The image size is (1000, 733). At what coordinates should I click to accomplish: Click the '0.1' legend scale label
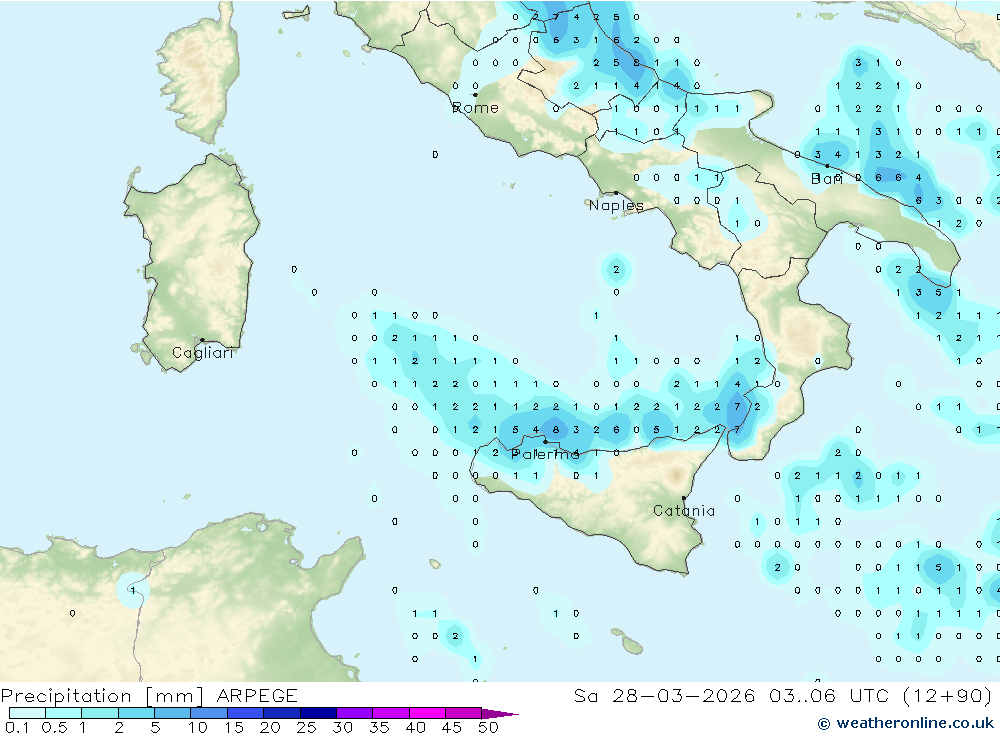(x=17, y=727)
